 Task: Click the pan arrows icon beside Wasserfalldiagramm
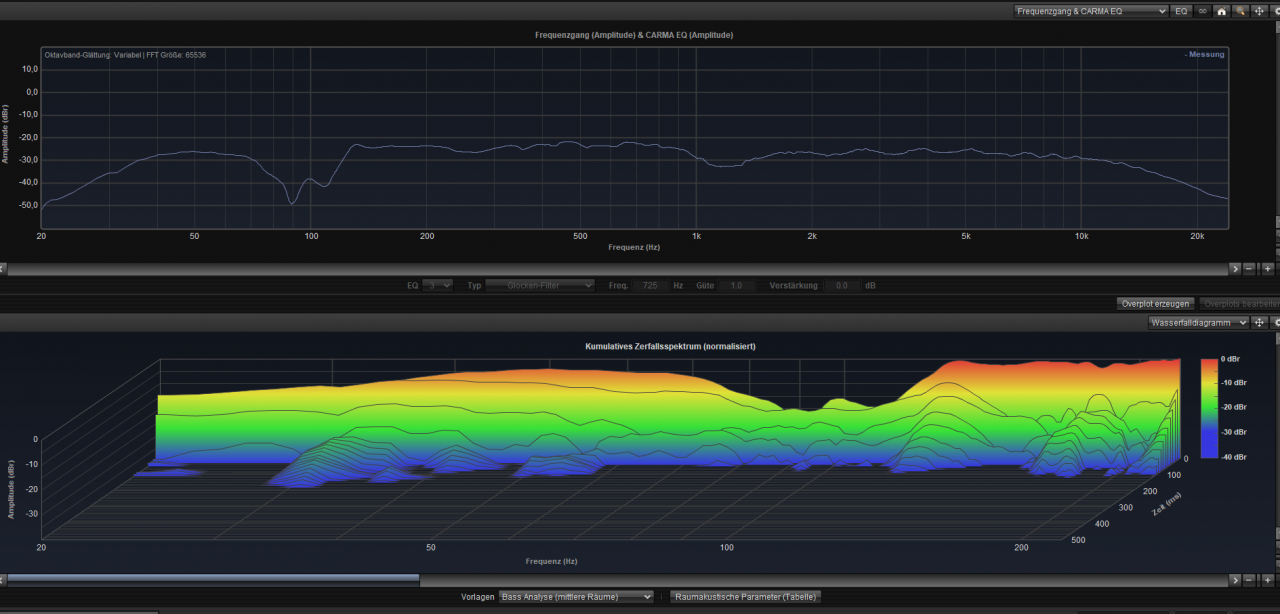(1259, 323)
